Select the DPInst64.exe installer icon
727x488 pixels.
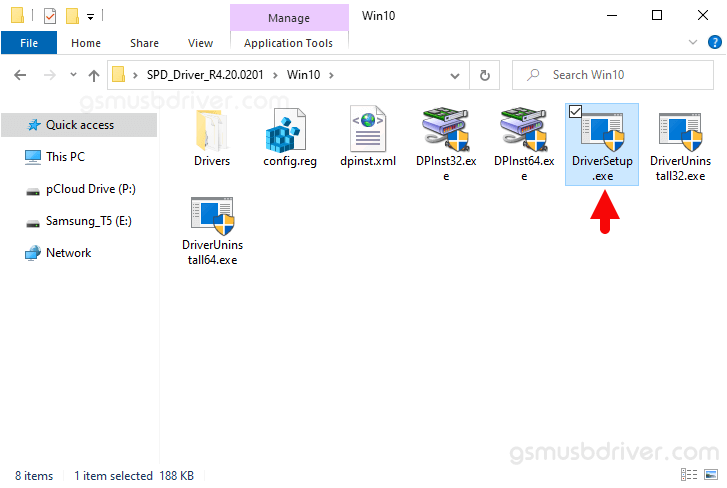coord(523,130)
